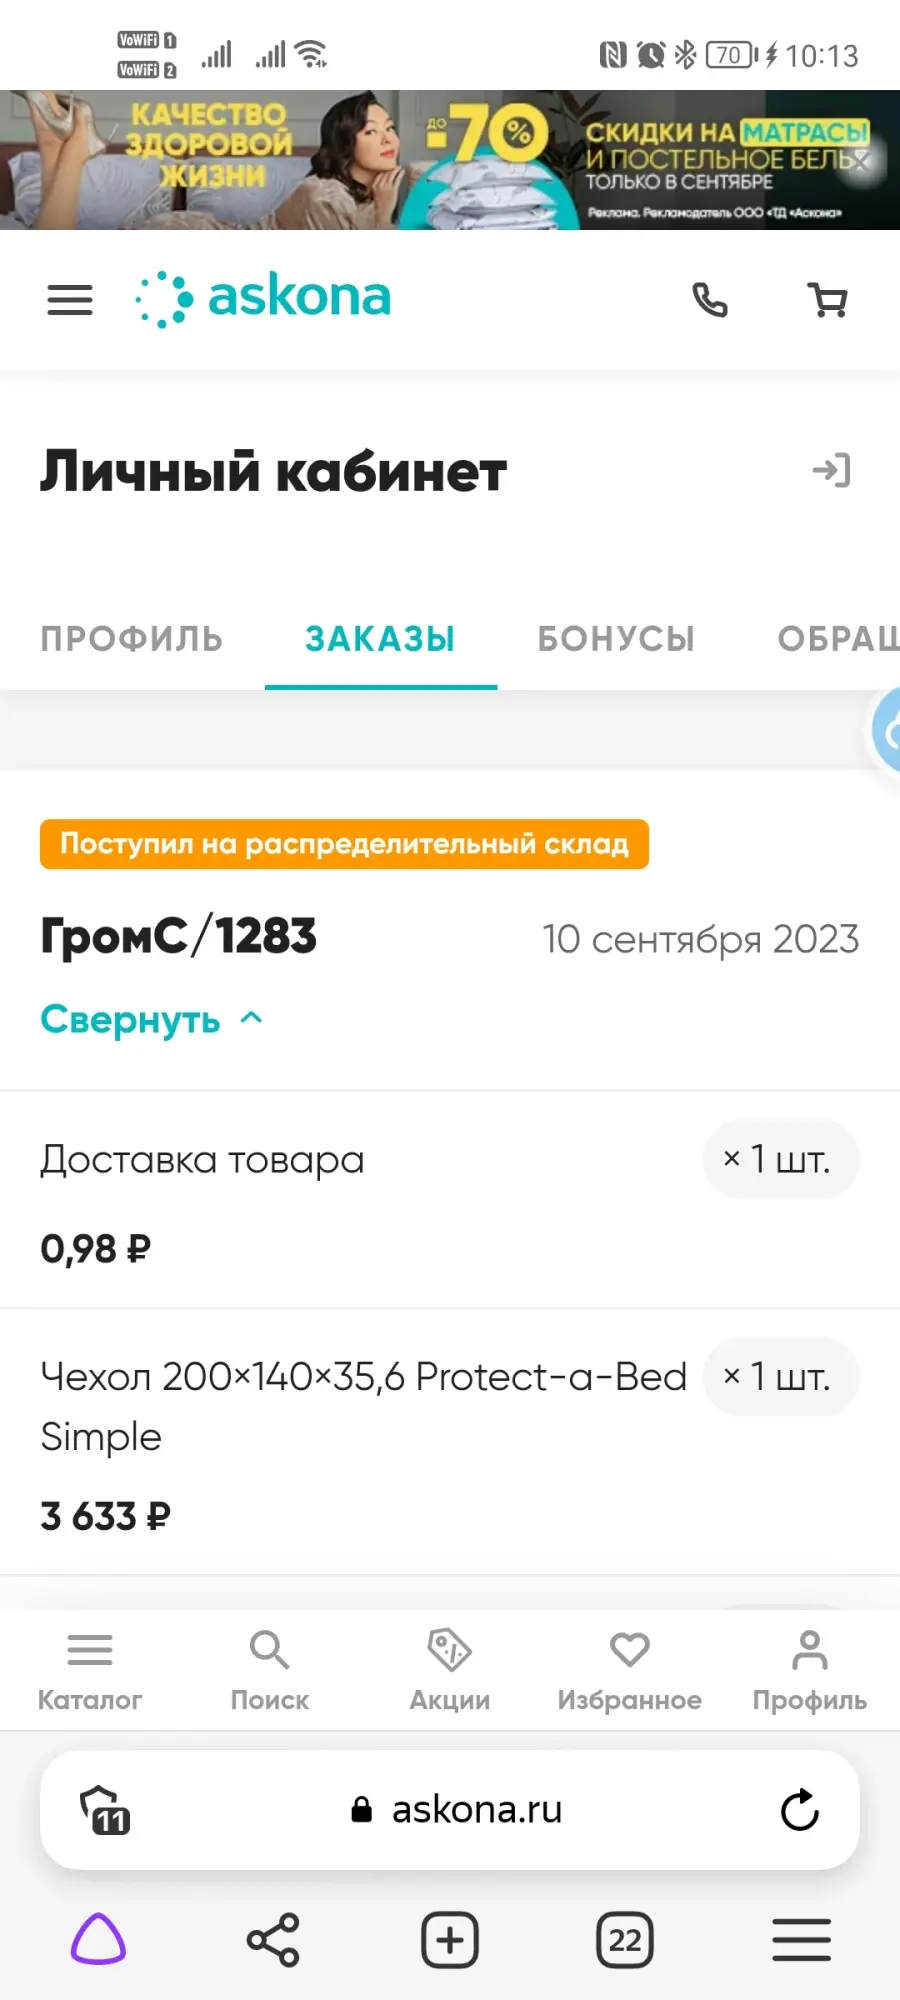Open Избранное favorites

point(630,1671)
